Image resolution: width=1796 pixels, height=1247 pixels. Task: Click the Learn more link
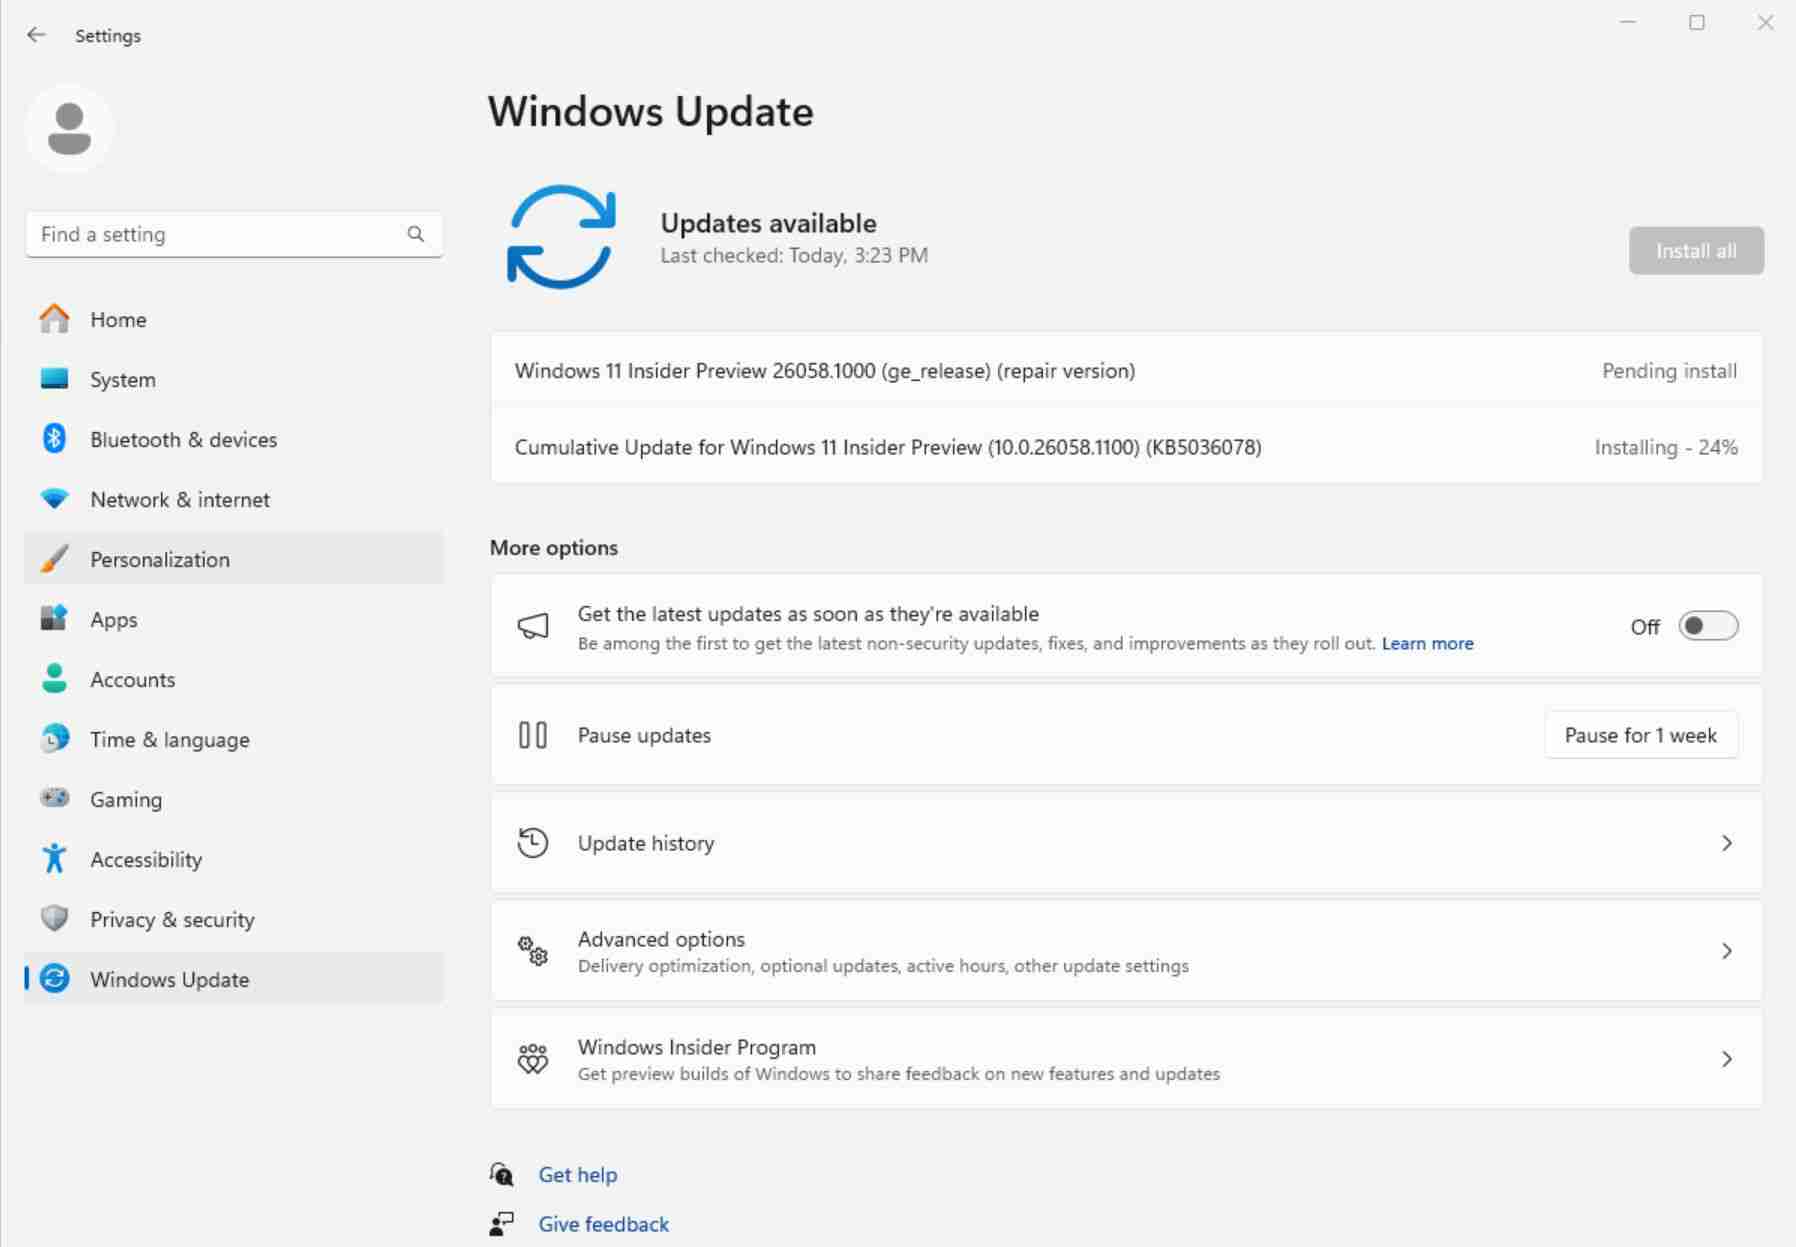pyautogui.click(x=1427, y=643)
